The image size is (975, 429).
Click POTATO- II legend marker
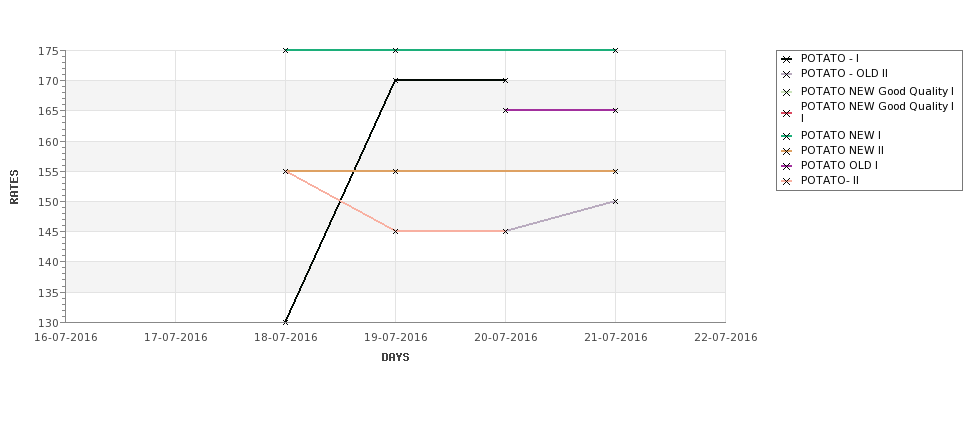787,182
